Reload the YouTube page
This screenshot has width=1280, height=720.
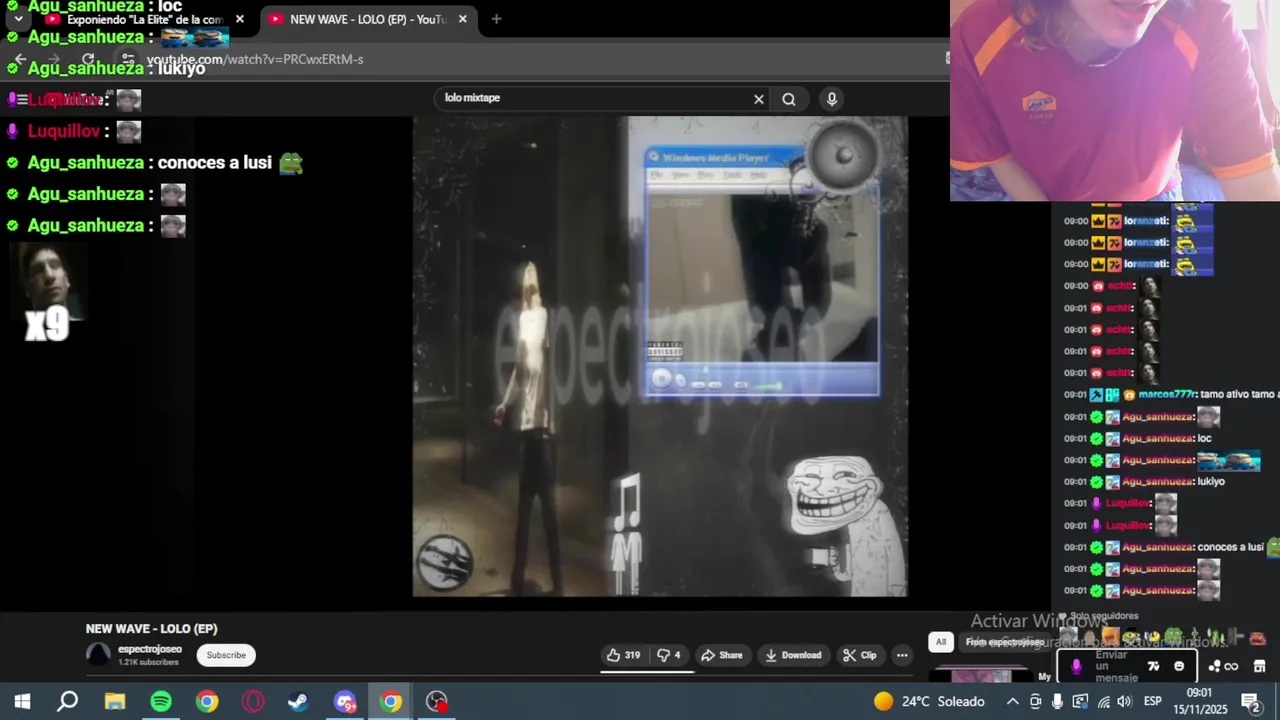88,59
